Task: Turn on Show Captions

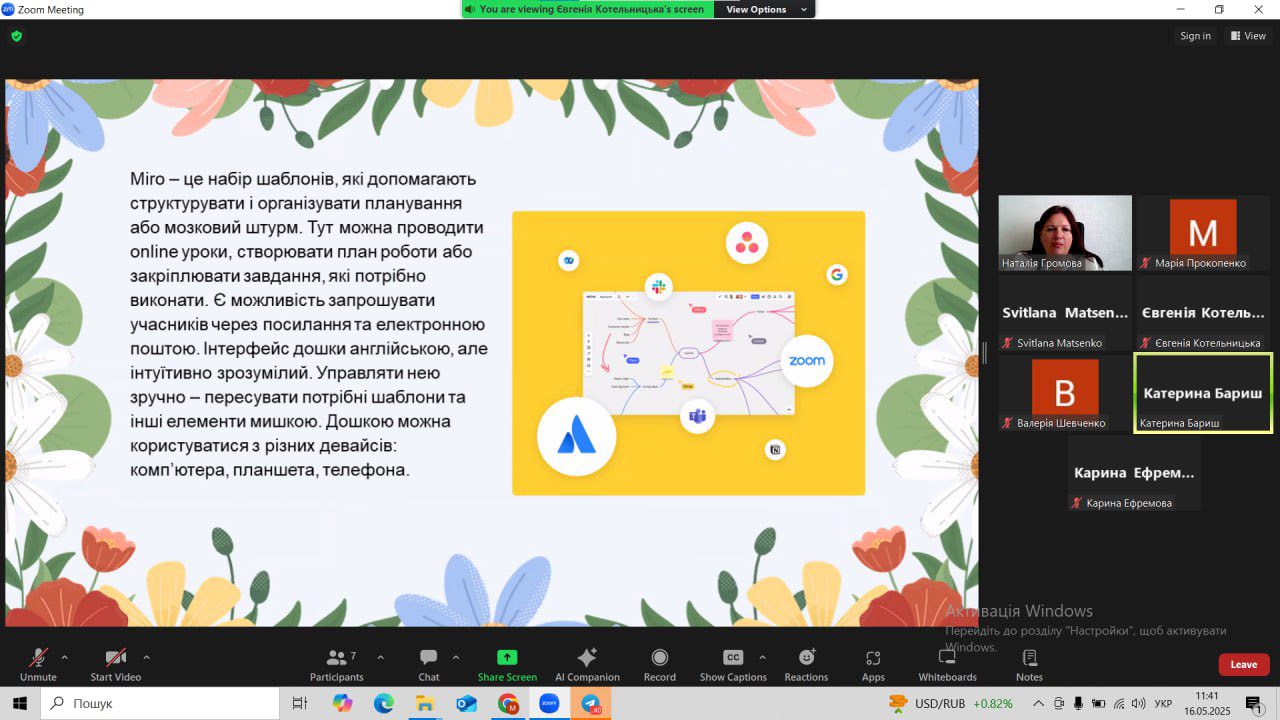Action: click(733, 664)
